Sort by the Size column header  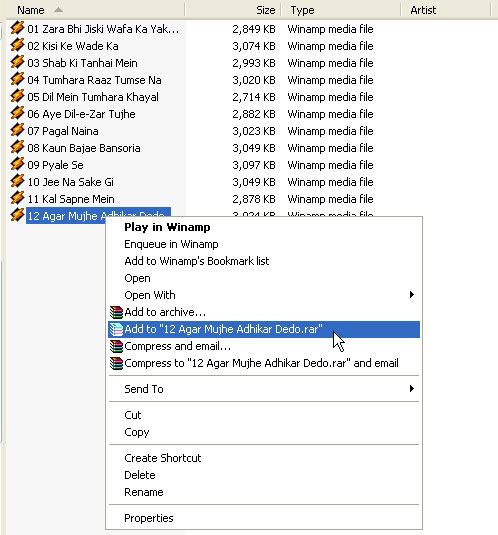(233, 10)
